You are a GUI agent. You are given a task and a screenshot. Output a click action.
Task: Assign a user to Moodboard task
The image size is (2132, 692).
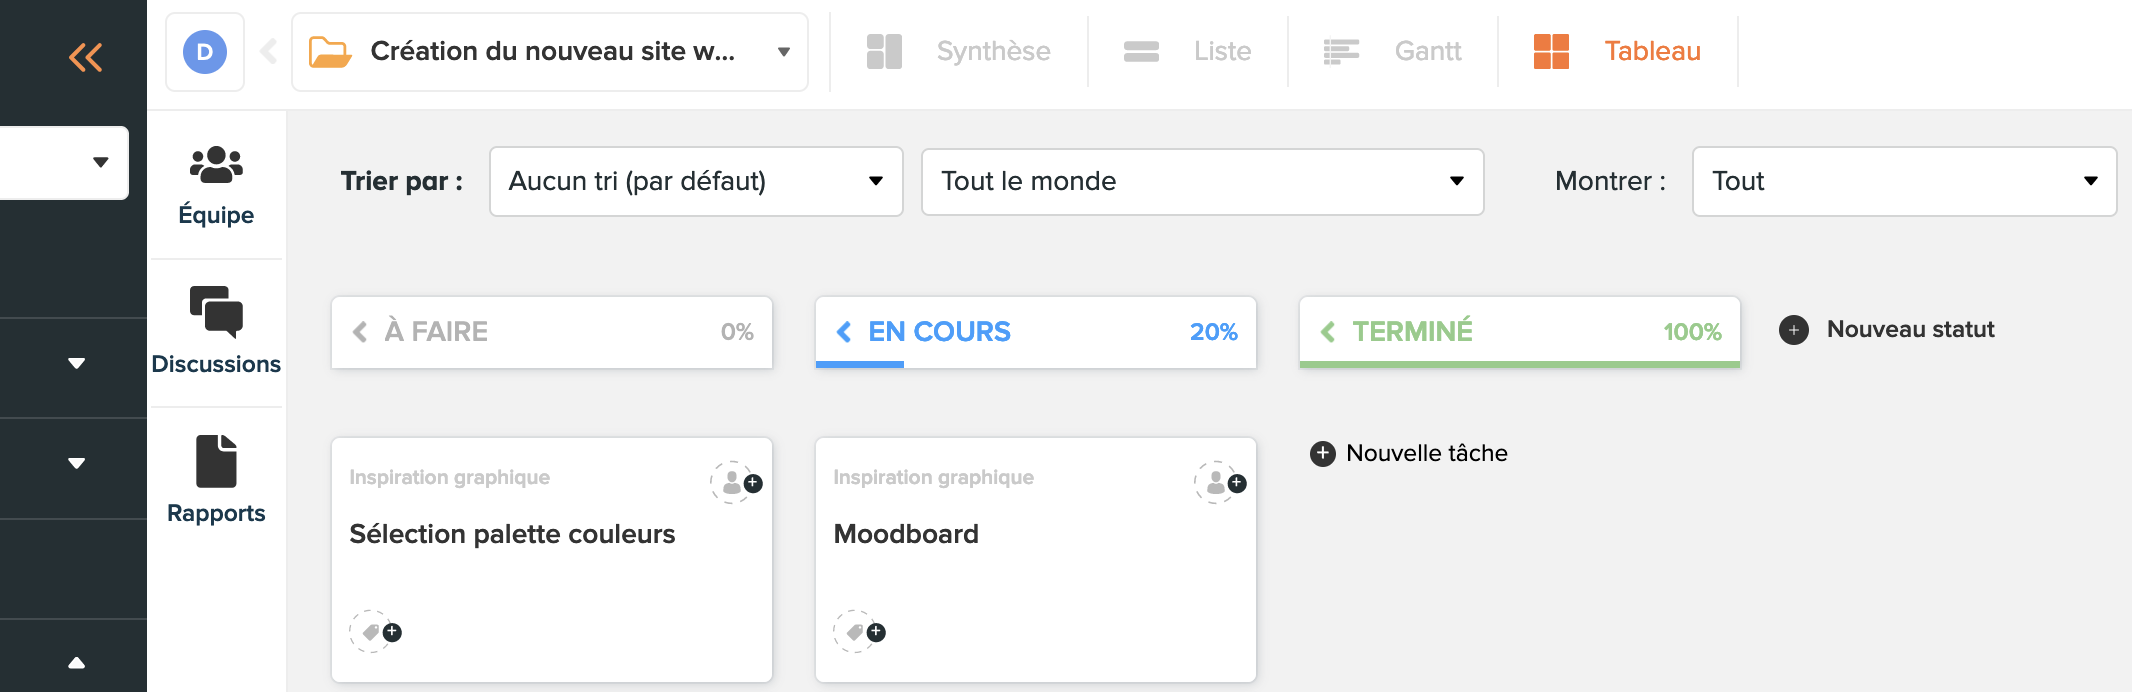tap(1220, 483)
